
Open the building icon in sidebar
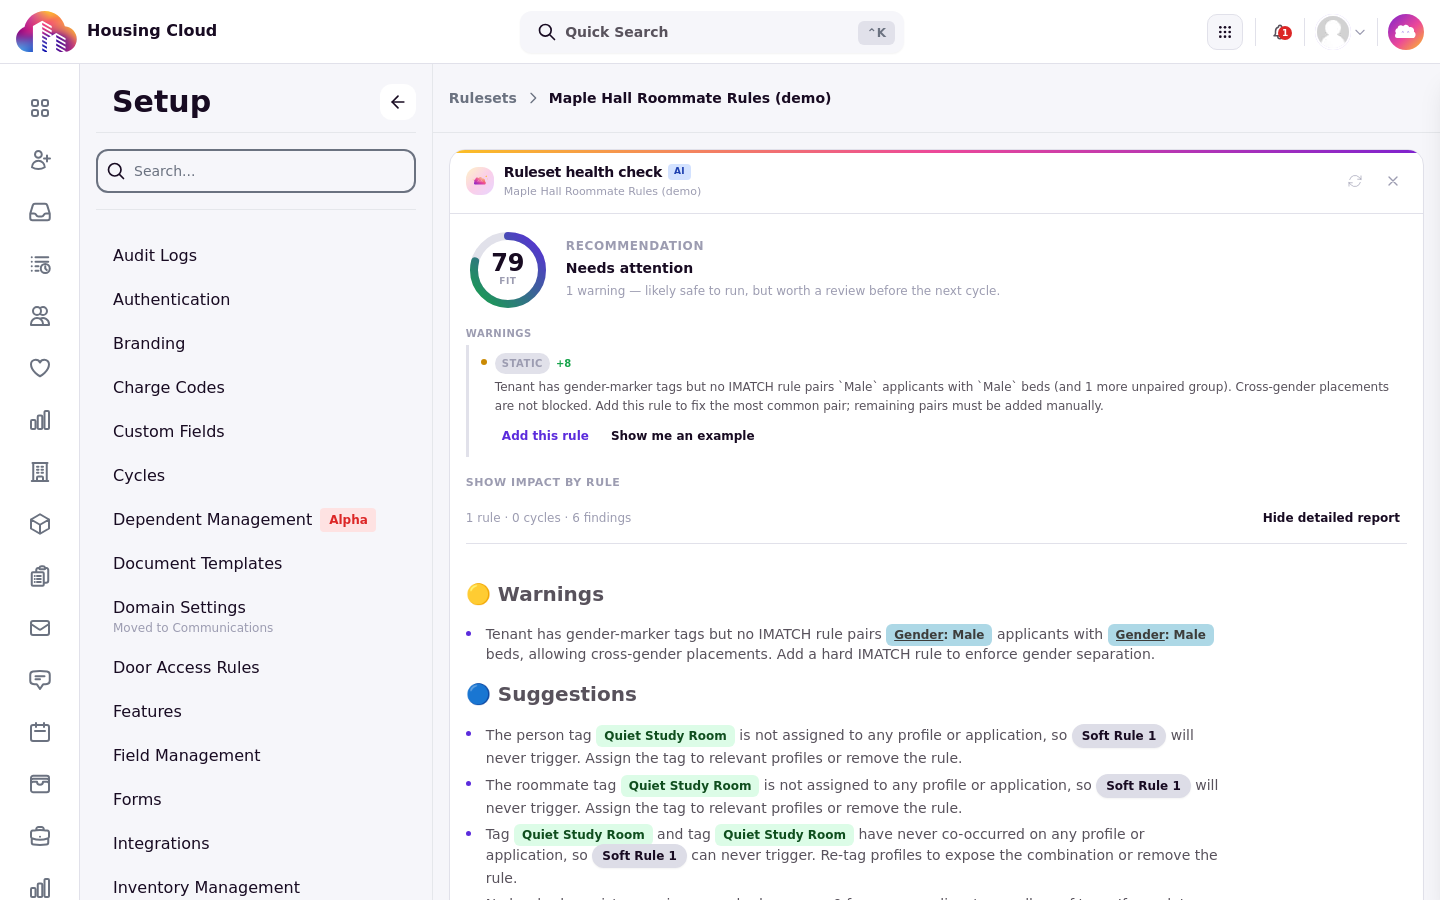click(40, 472)
